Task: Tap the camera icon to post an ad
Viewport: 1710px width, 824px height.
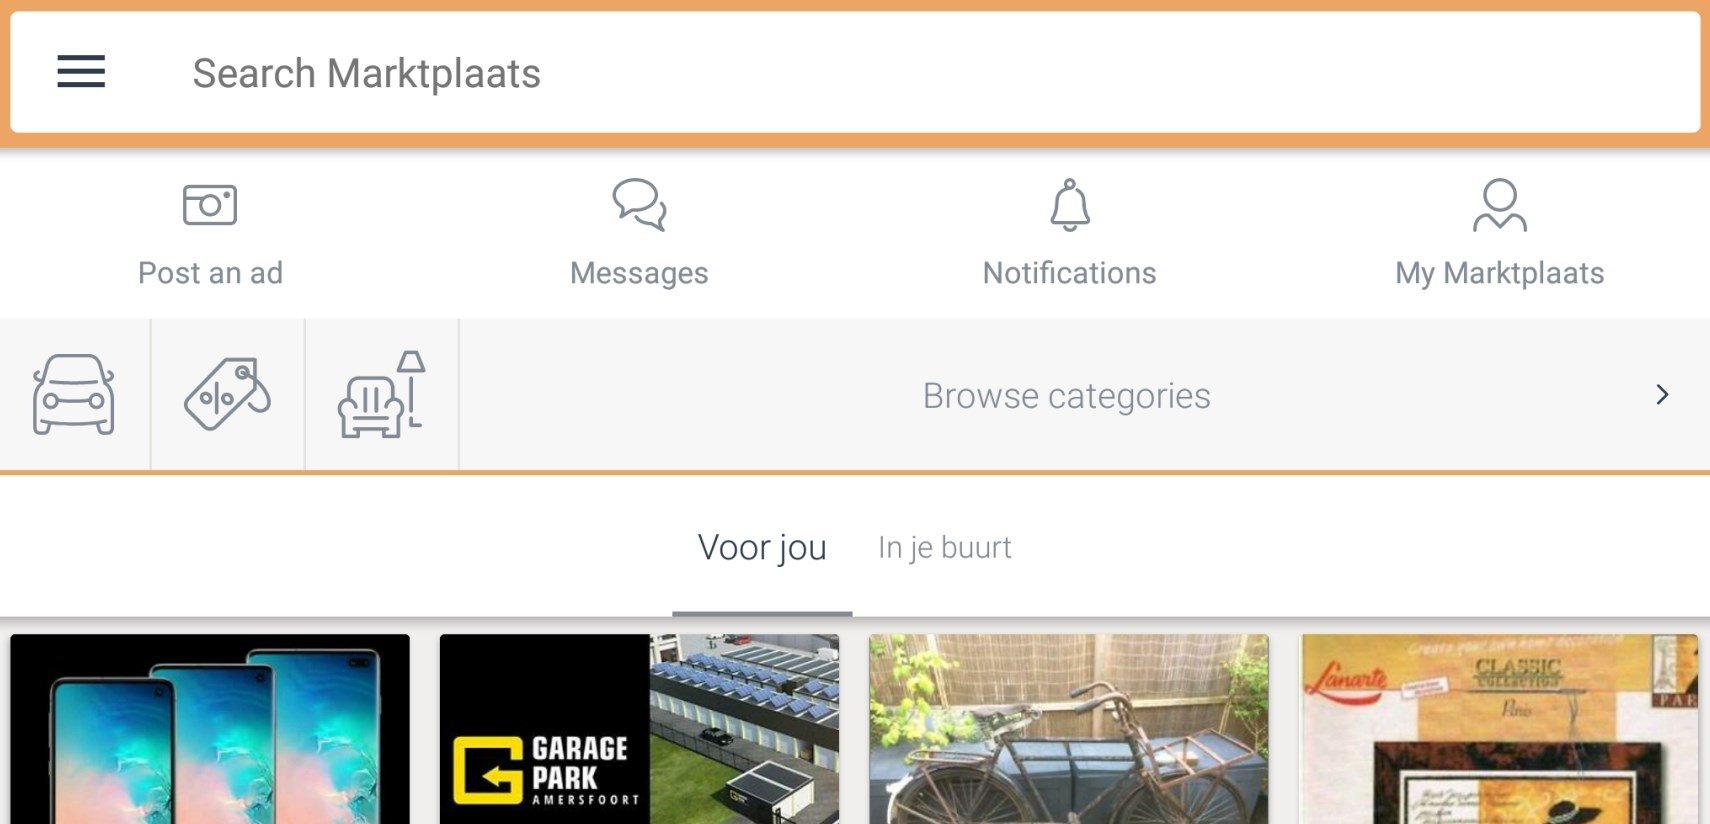Action: 210,205
